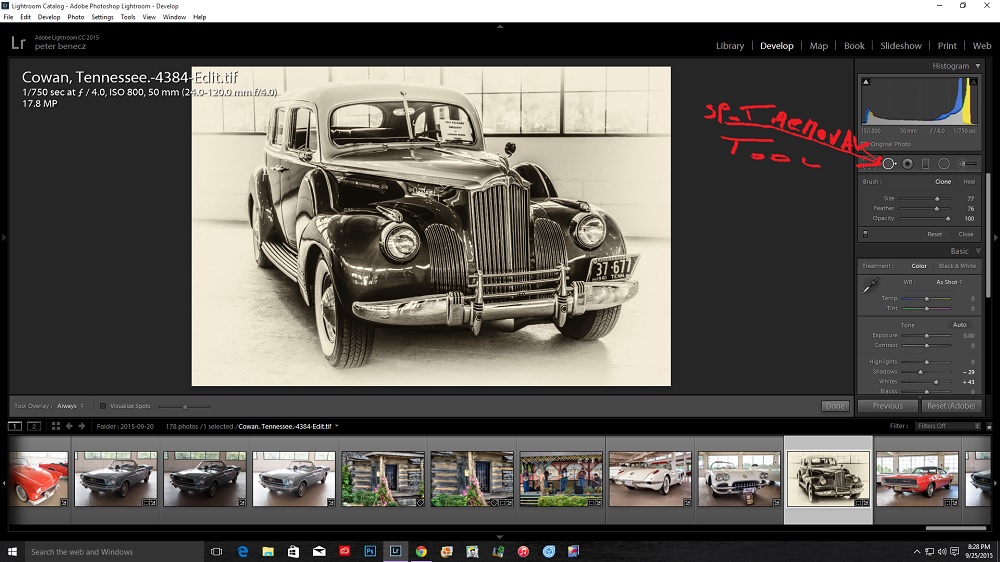1000x562 pixels.
Task: Pick the White Balance eyedropper tool
Action: coord(871,286)
